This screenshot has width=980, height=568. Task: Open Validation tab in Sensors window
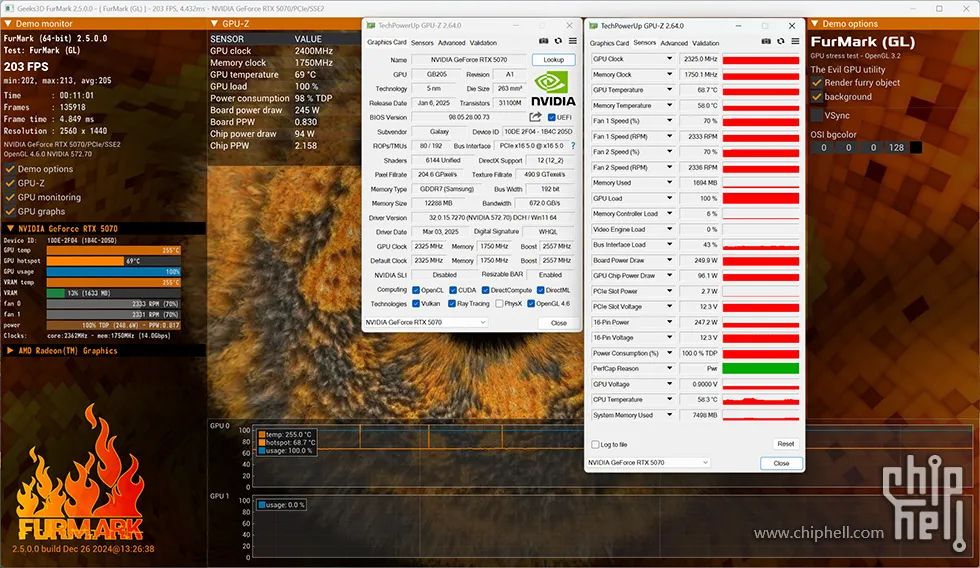(706, 43)
